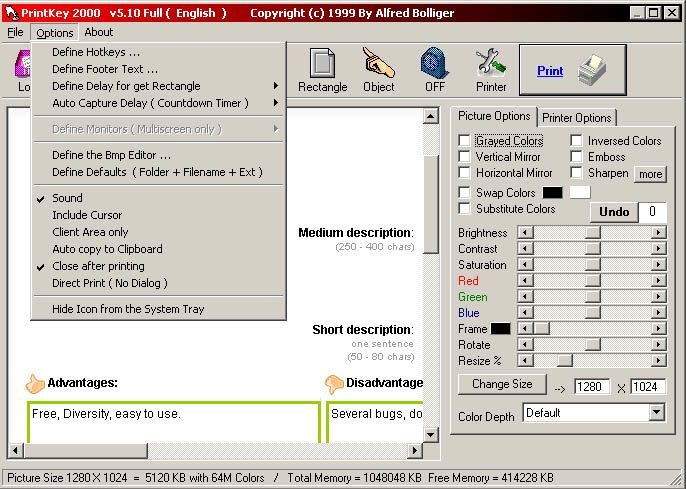Choose Define Hotkeys menu entry

(x=159, y=52)
